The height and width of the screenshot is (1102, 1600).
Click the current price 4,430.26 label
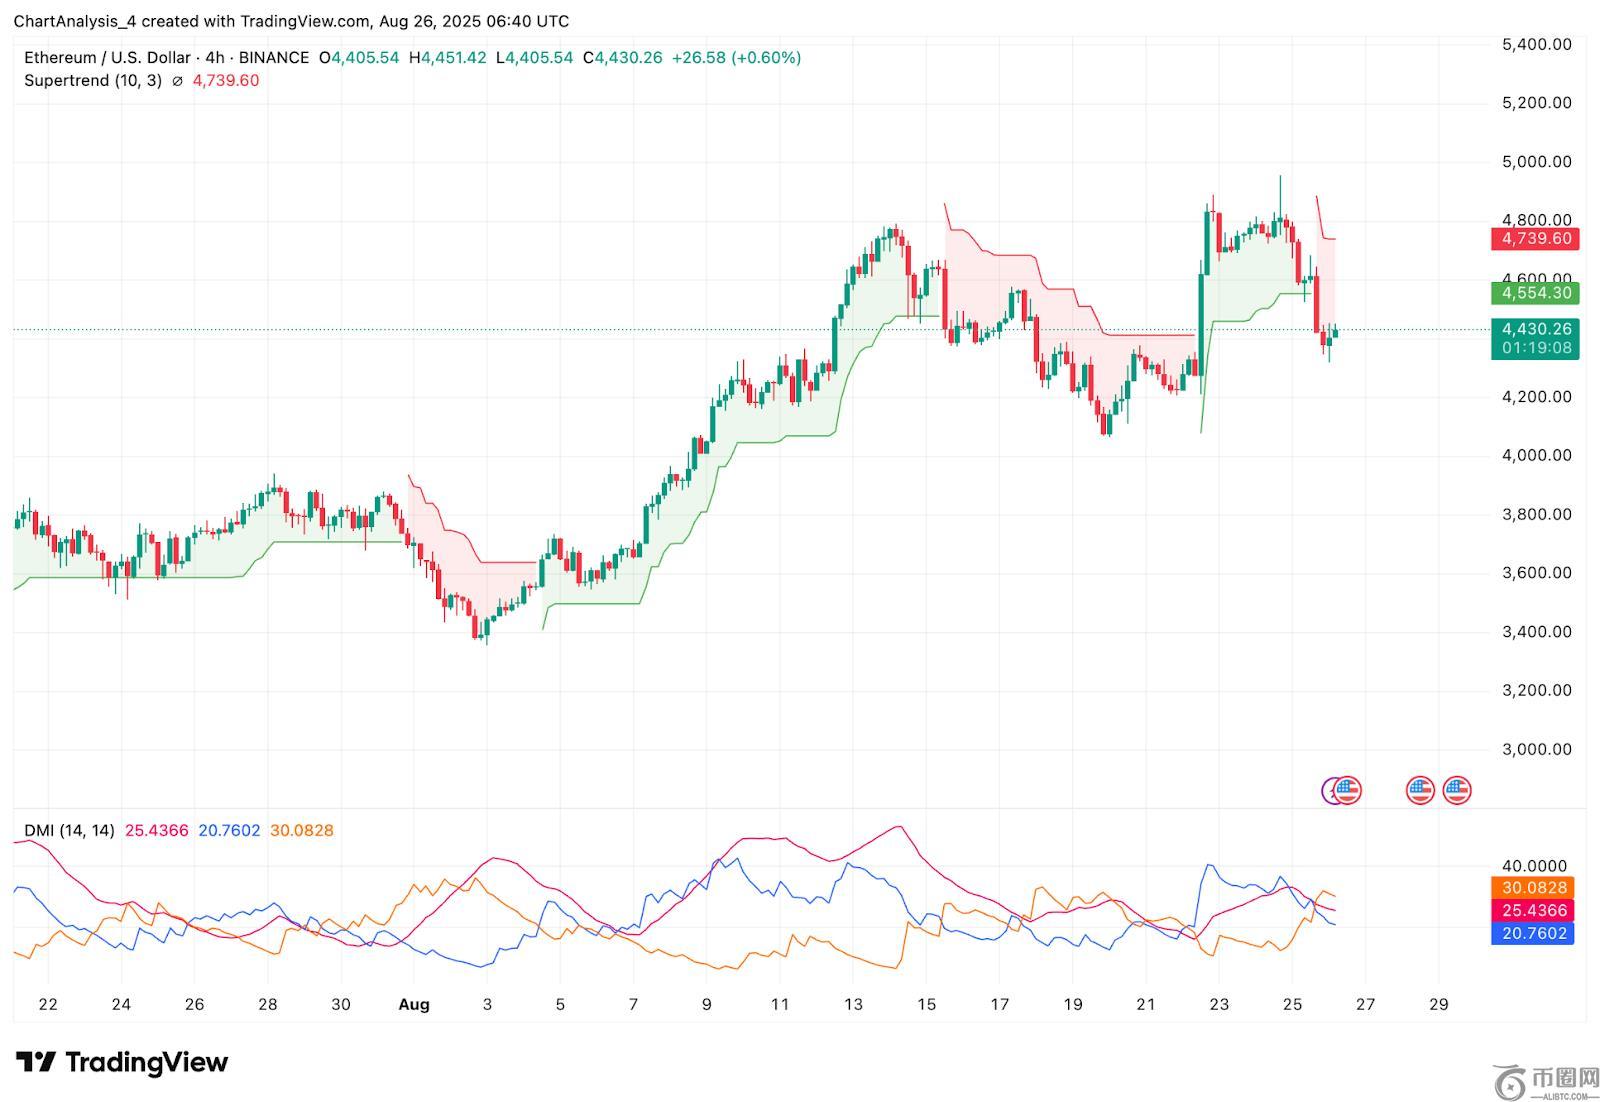coord(1534,328)
